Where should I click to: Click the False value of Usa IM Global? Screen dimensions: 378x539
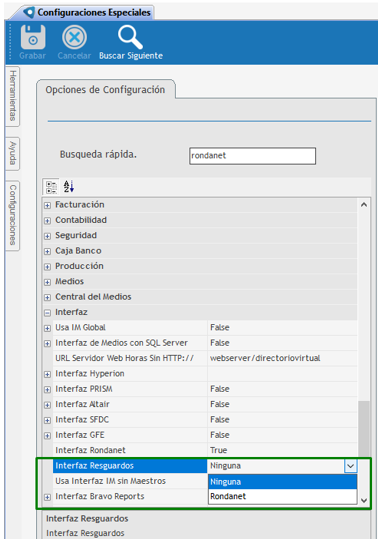pyautogui.click(x=220, y=328)
